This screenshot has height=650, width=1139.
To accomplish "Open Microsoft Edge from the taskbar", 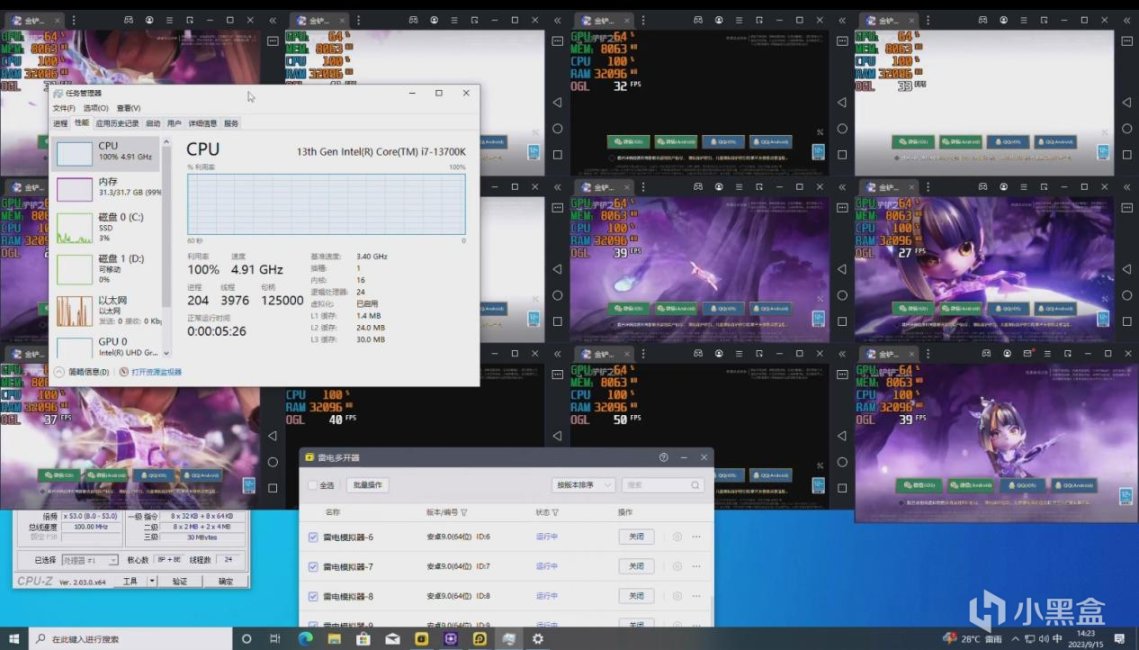I will click(305, 638).
